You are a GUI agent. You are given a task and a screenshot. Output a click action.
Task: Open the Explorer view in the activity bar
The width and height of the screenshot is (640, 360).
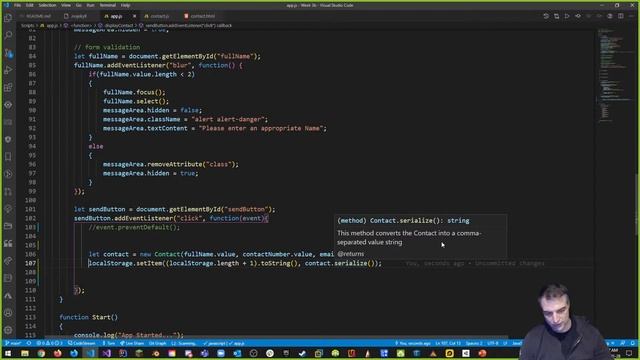(8, 18)
